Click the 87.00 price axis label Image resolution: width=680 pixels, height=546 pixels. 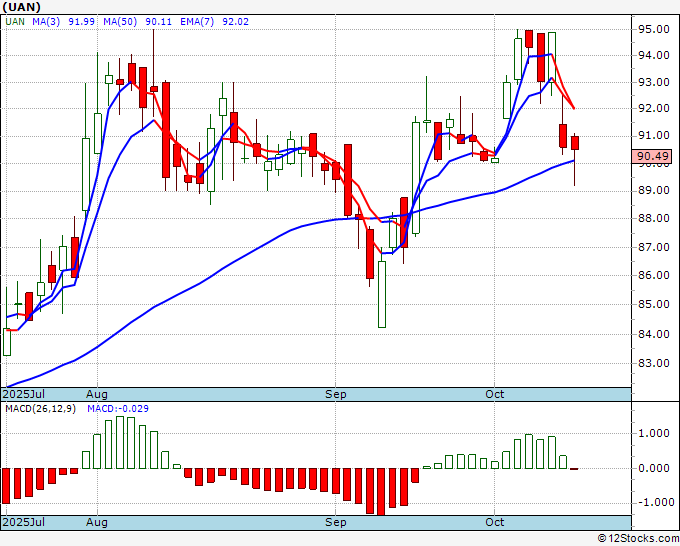pos(654,247)
